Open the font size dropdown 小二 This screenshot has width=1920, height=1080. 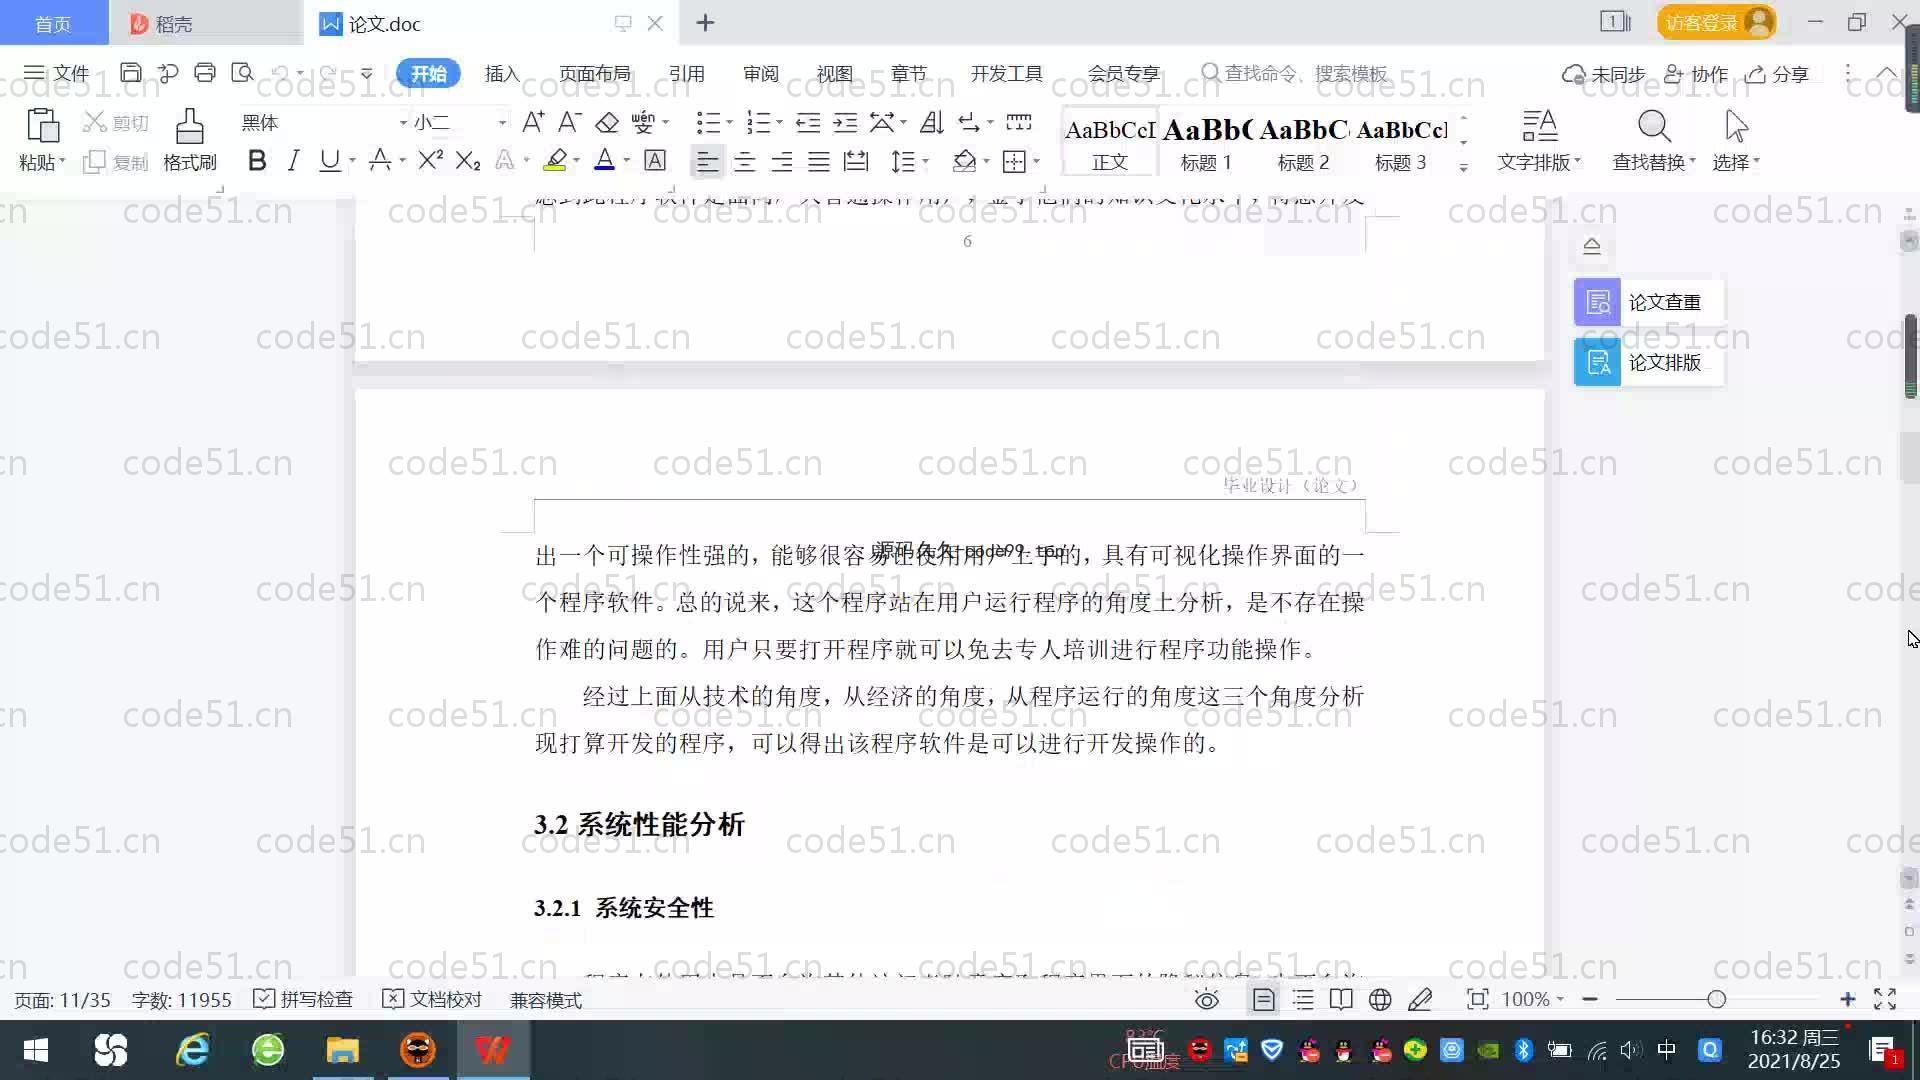point(502,123)
